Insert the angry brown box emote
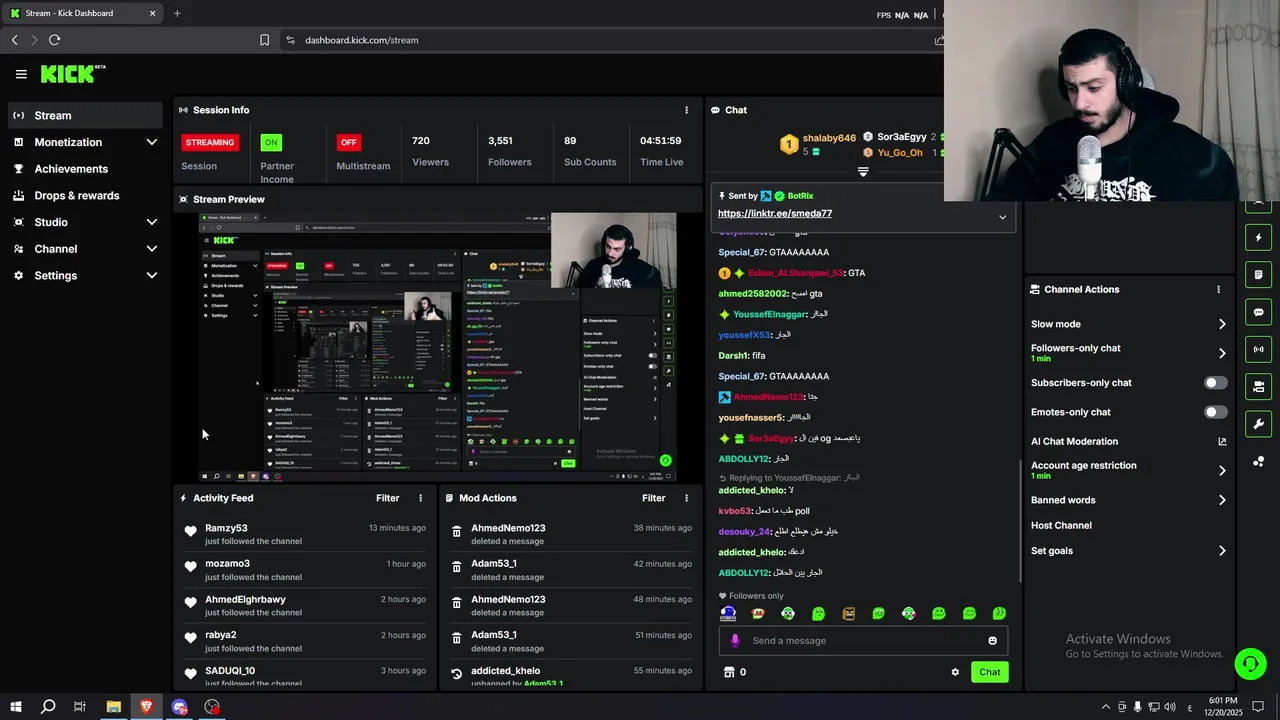The image size is (1280, 720). [849, 613]
